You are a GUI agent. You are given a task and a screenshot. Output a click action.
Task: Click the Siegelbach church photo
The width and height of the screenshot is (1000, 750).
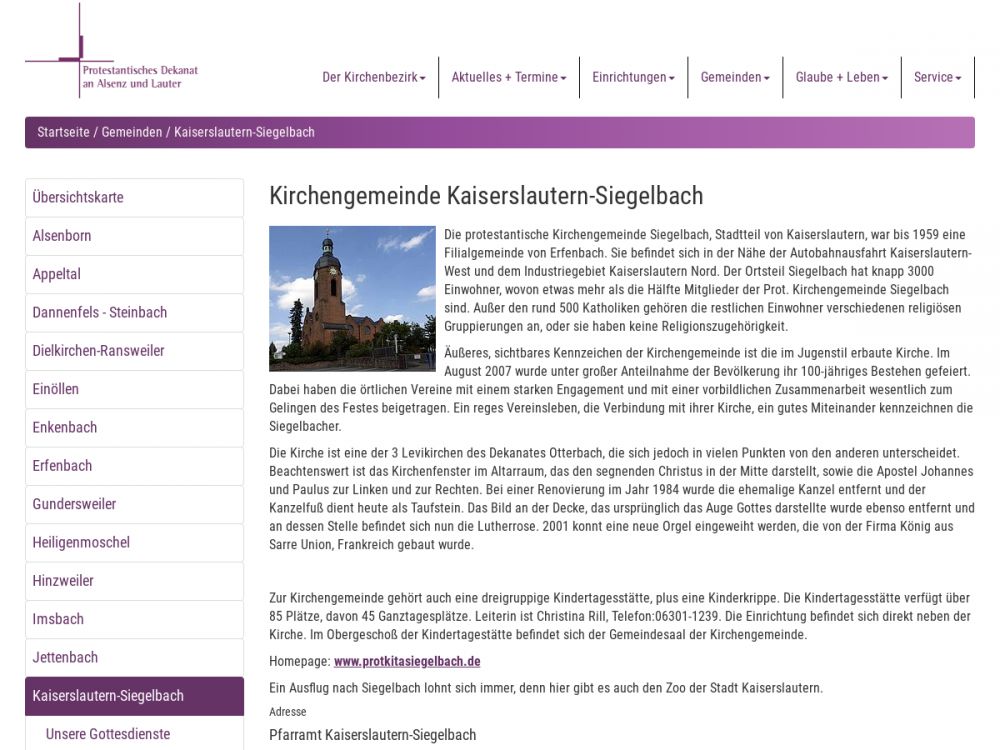[352, 298]
